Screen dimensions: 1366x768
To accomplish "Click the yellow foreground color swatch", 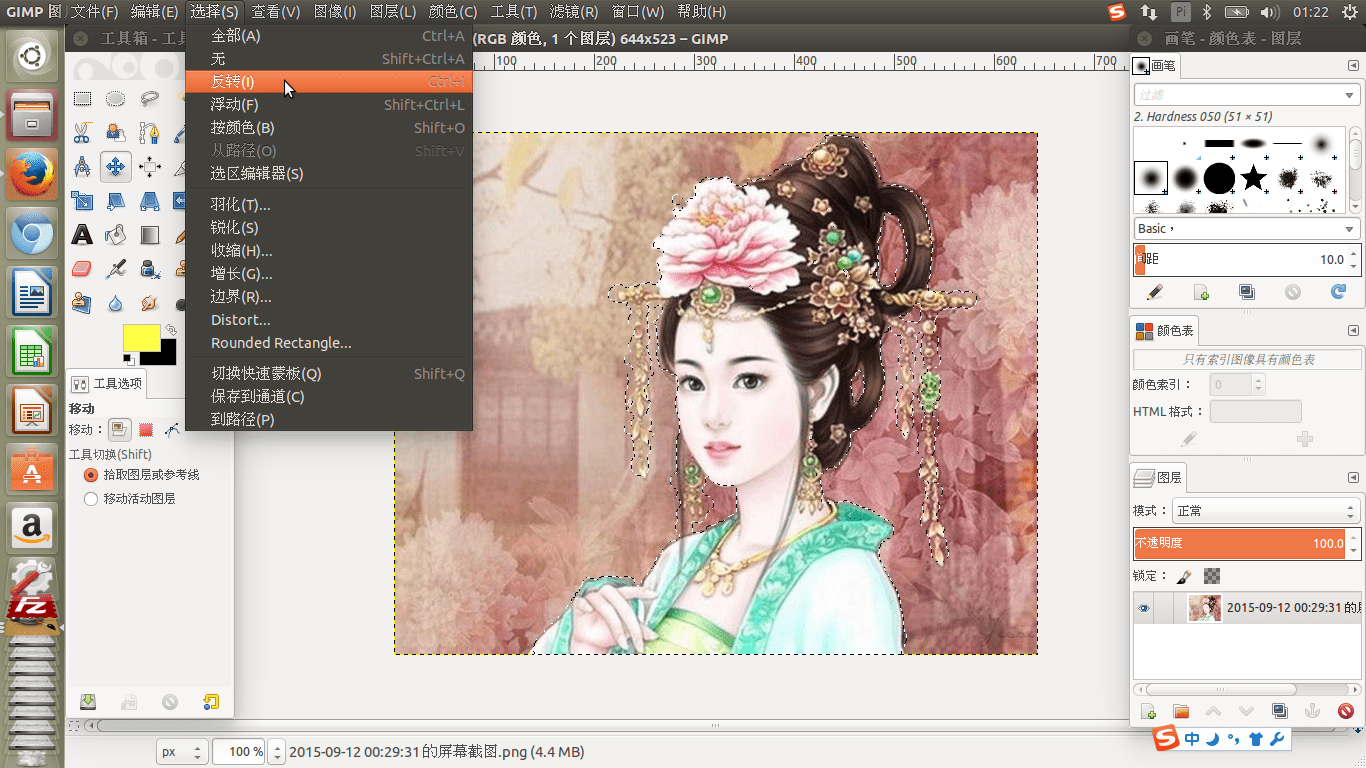I will click(140, 337).
